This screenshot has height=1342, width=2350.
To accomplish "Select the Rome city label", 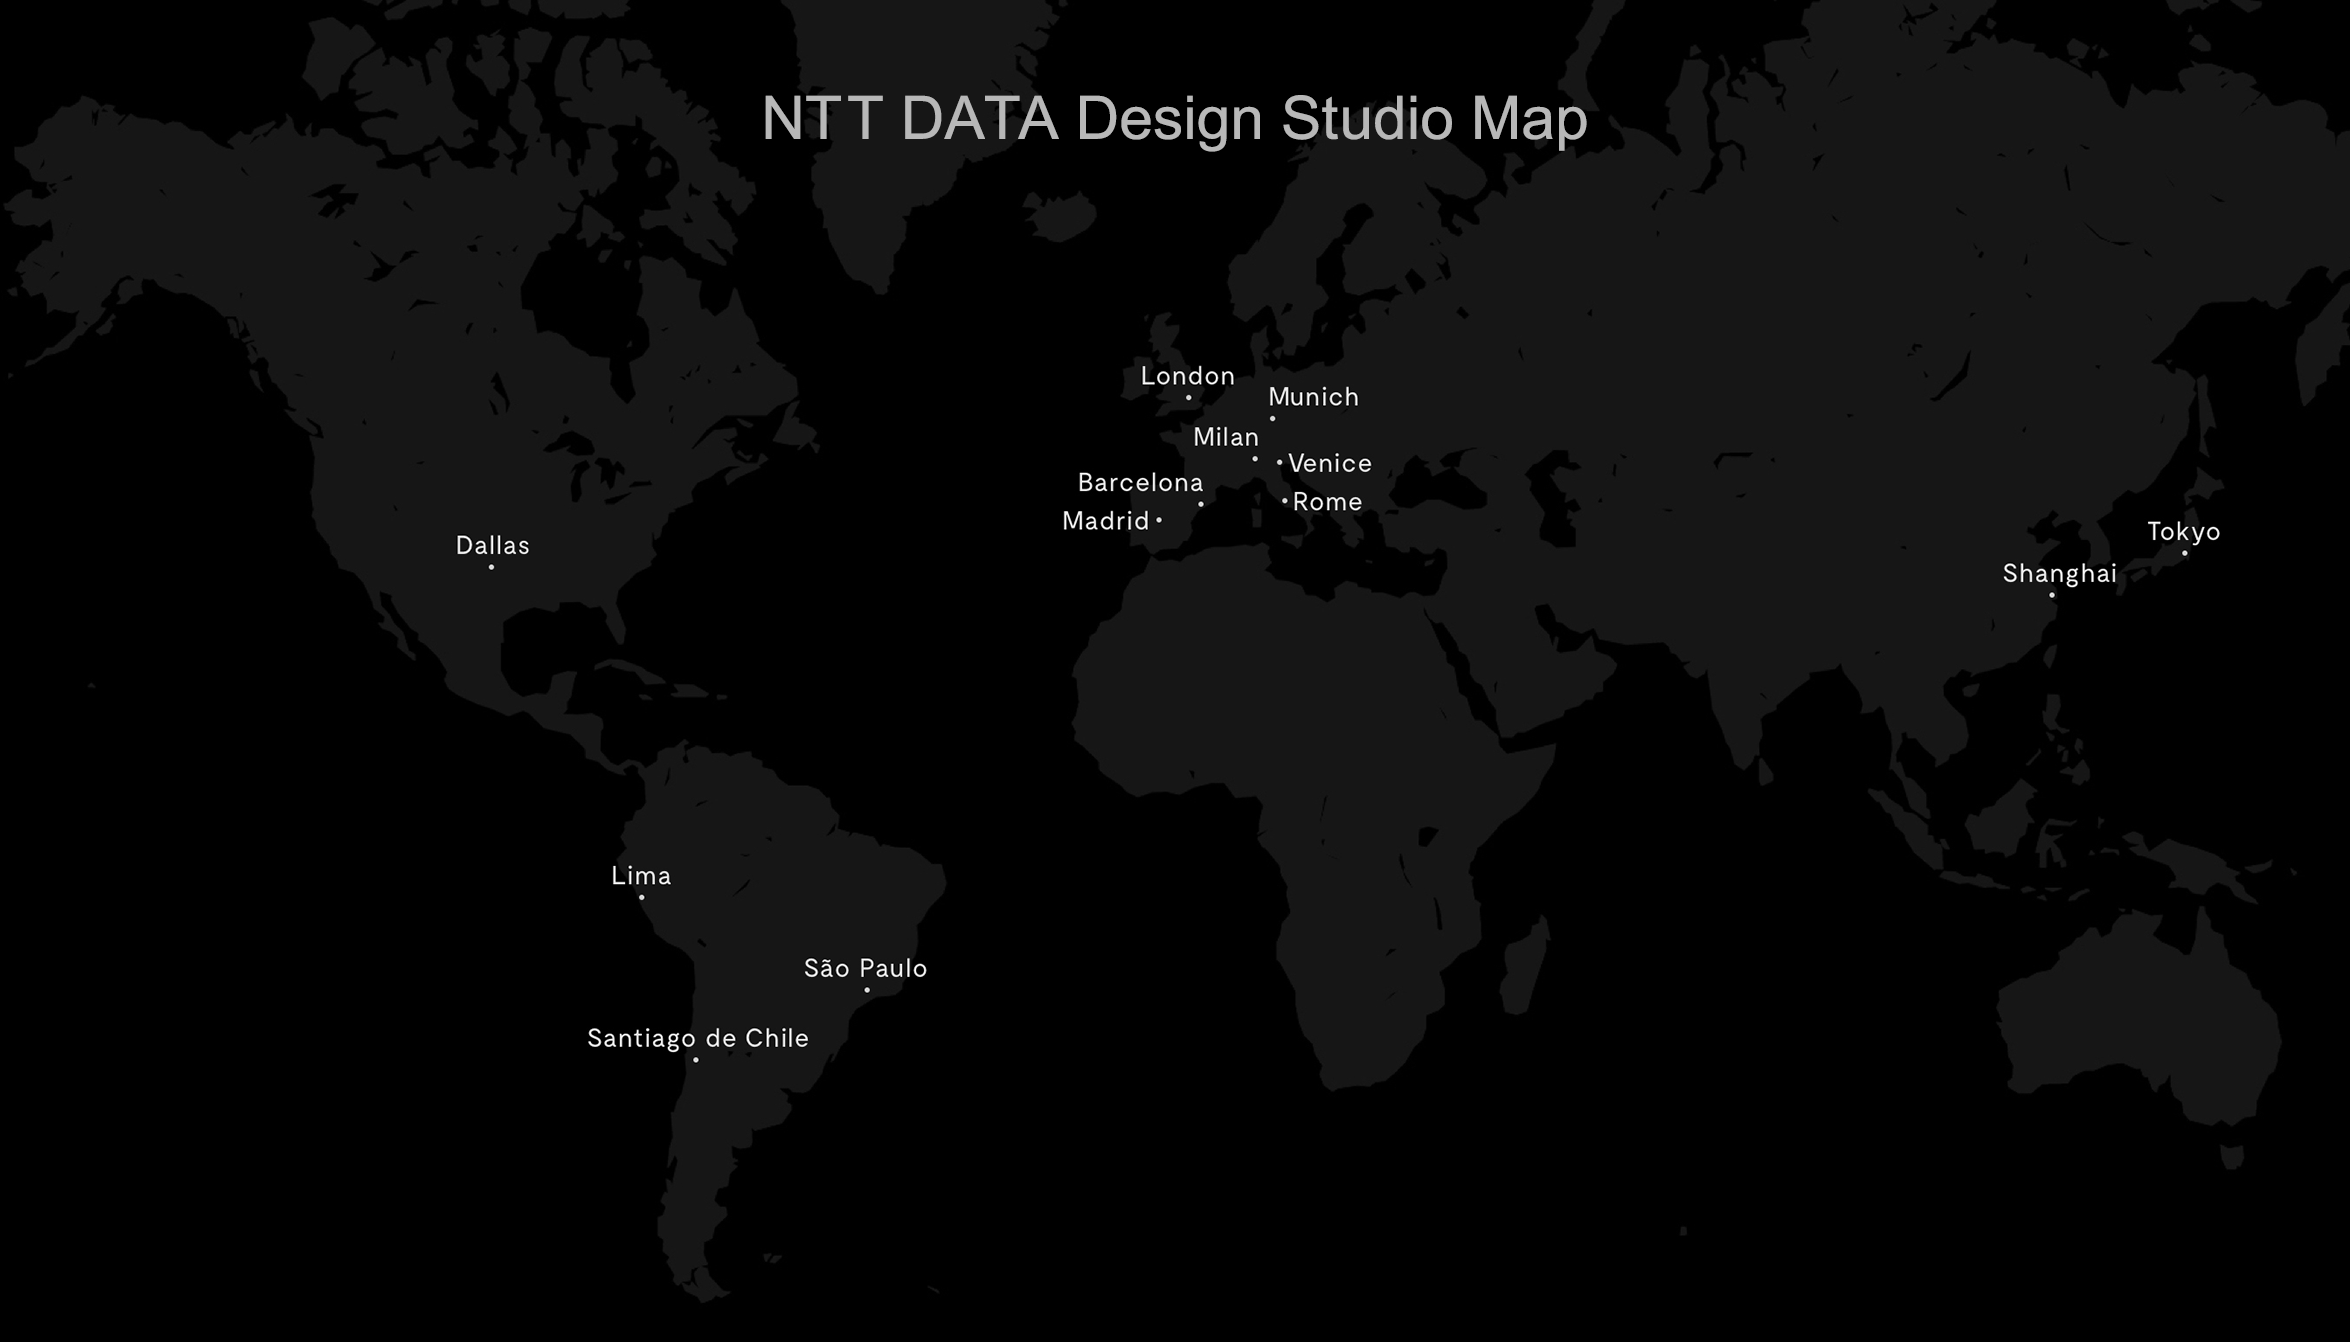I will tap(1328, 502).
